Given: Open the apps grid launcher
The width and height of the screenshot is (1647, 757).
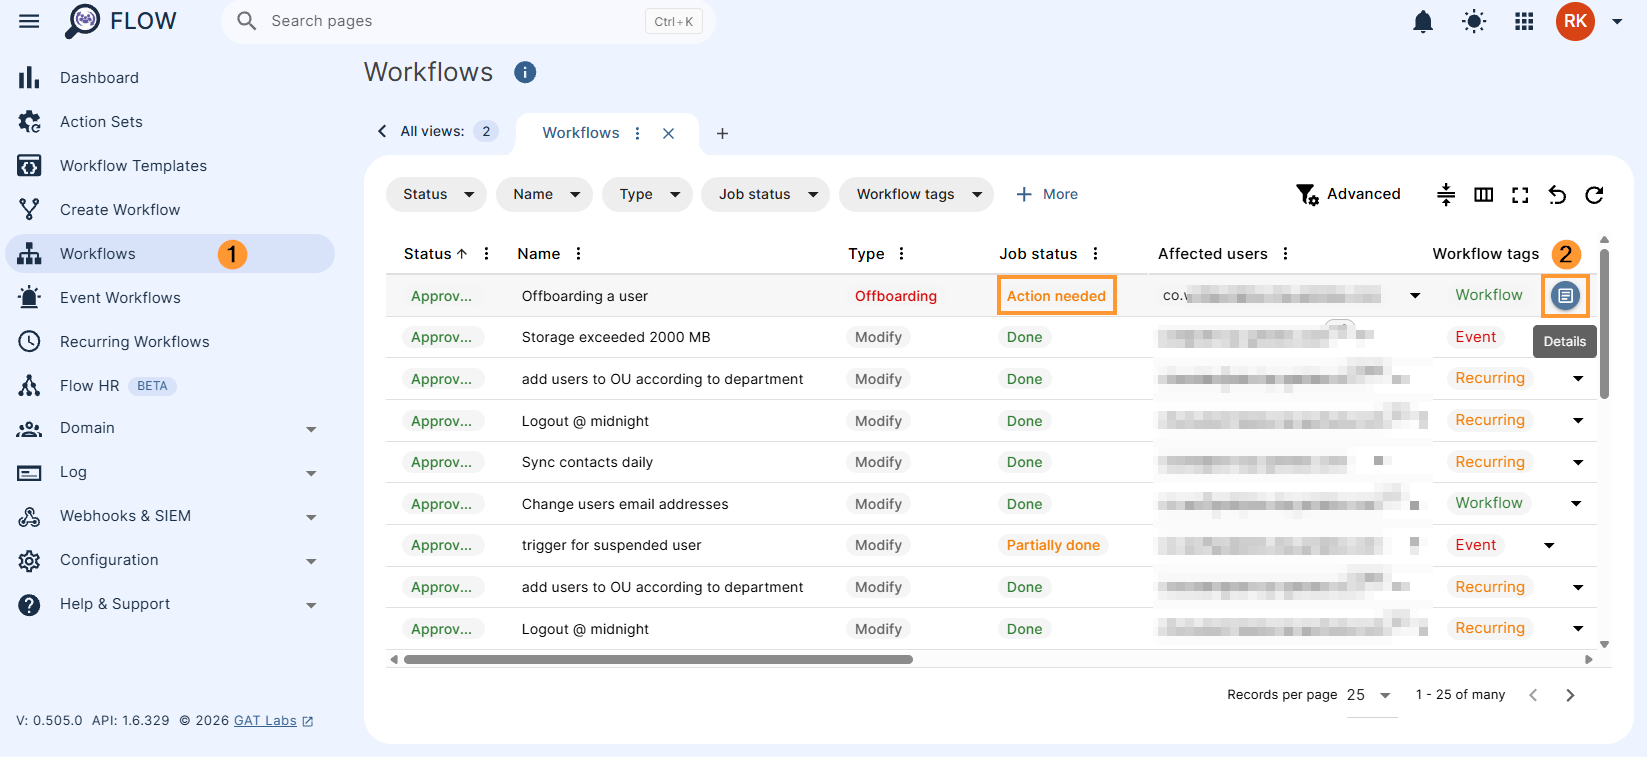Looking at the screenshot, I should point(1524,21).
